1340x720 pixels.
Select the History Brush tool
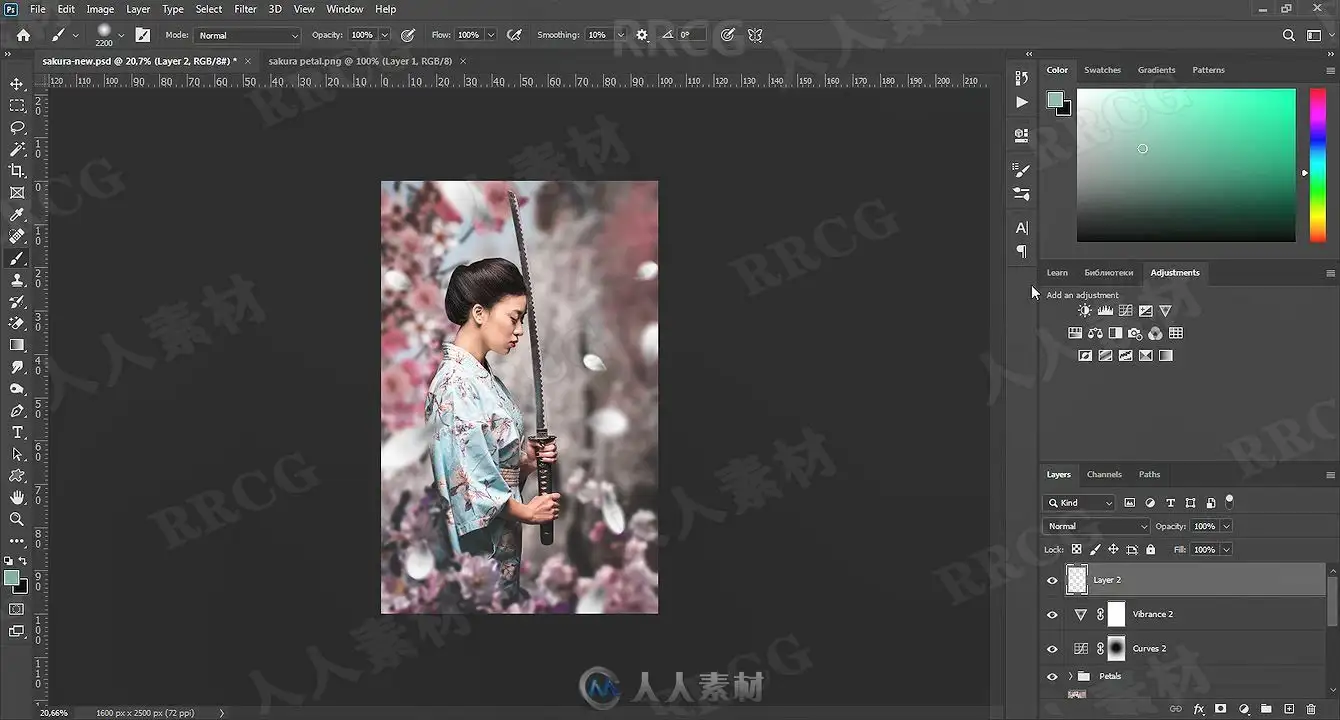coord(17,302)
